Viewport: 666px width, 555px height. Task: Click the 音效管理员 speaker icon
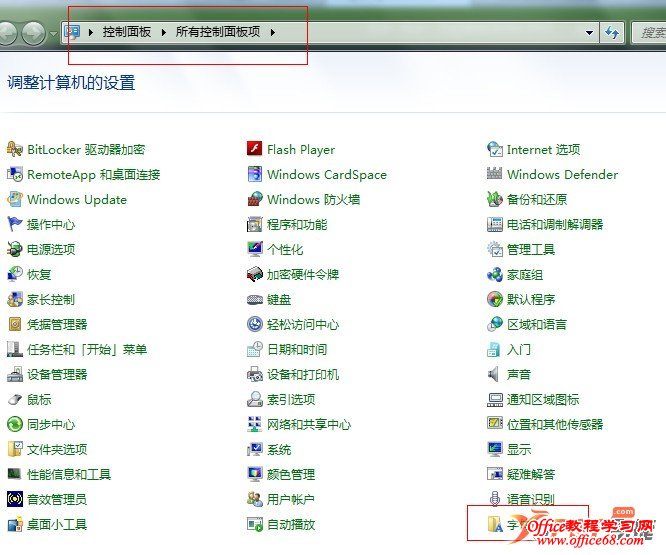[15, 499]
